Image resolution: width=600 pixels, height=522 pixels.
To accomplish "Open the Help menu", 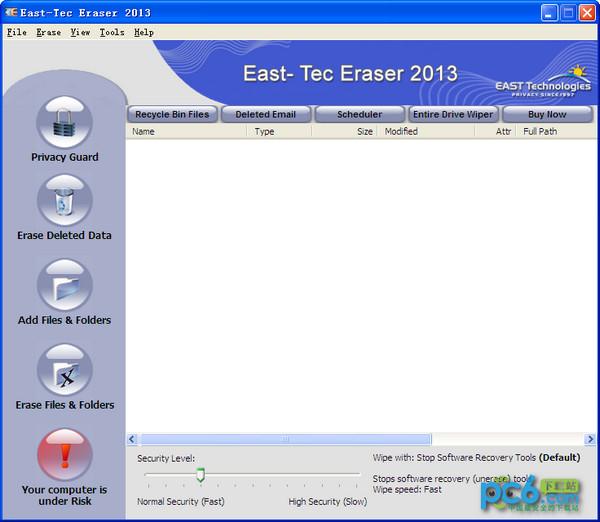I will click(143, 32).
